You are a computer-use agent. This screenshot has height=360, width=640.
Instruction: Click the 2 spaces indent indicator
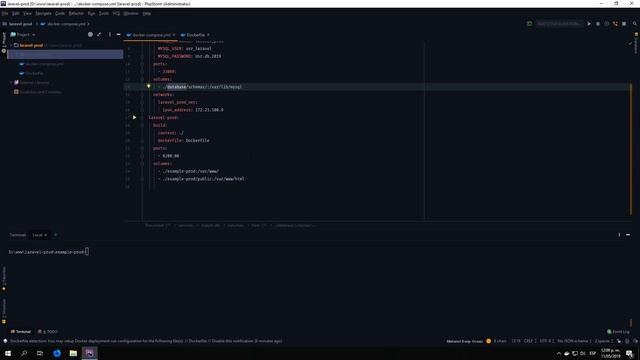coord(604,341)
